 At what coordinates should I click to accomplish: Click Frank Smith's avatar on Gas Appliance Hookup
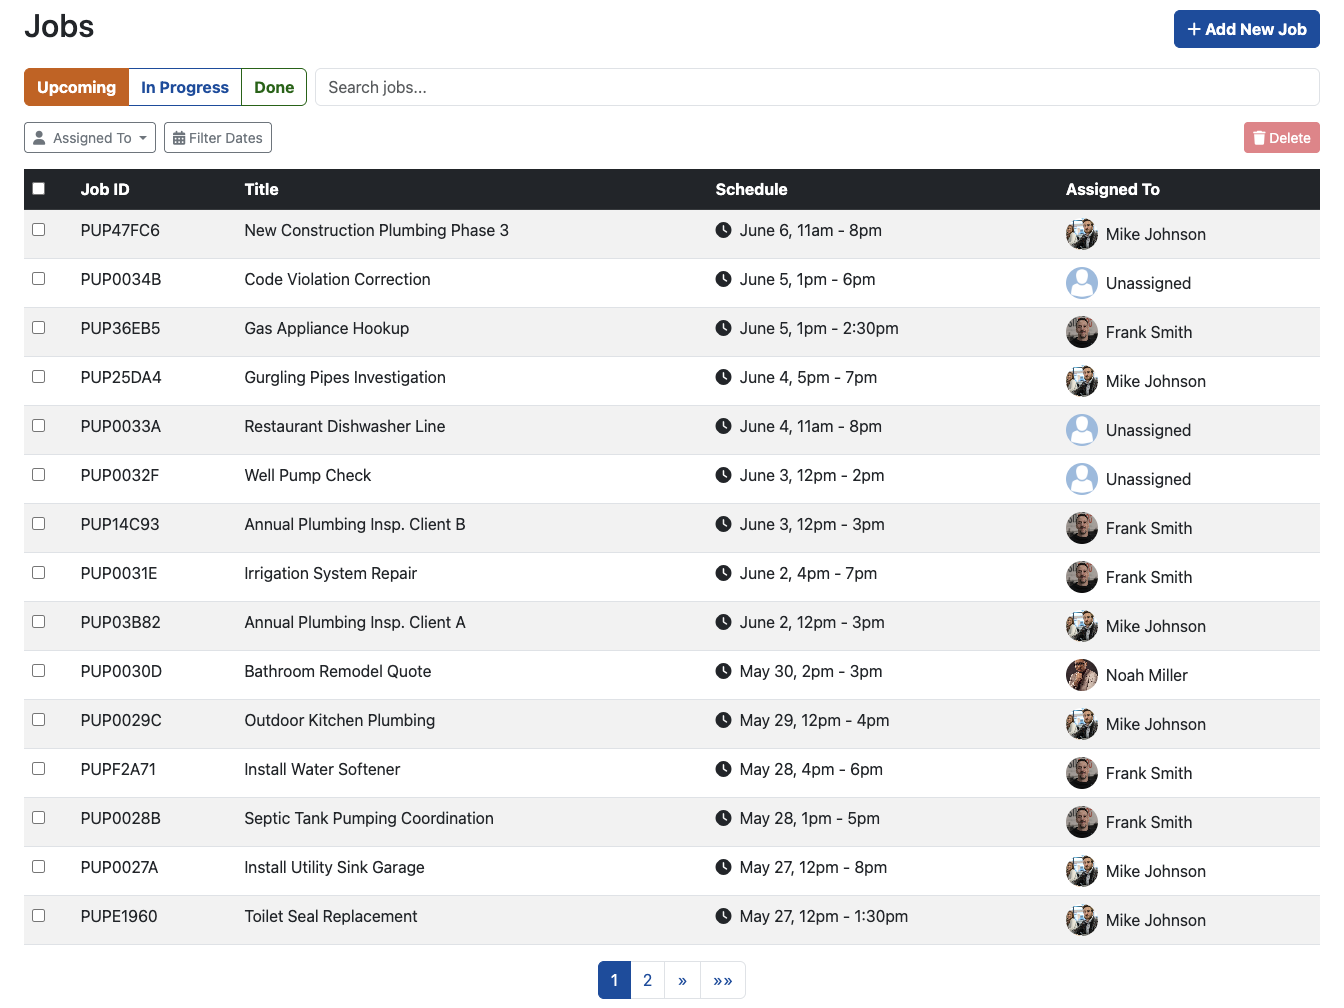click(x=1081, y=331)
